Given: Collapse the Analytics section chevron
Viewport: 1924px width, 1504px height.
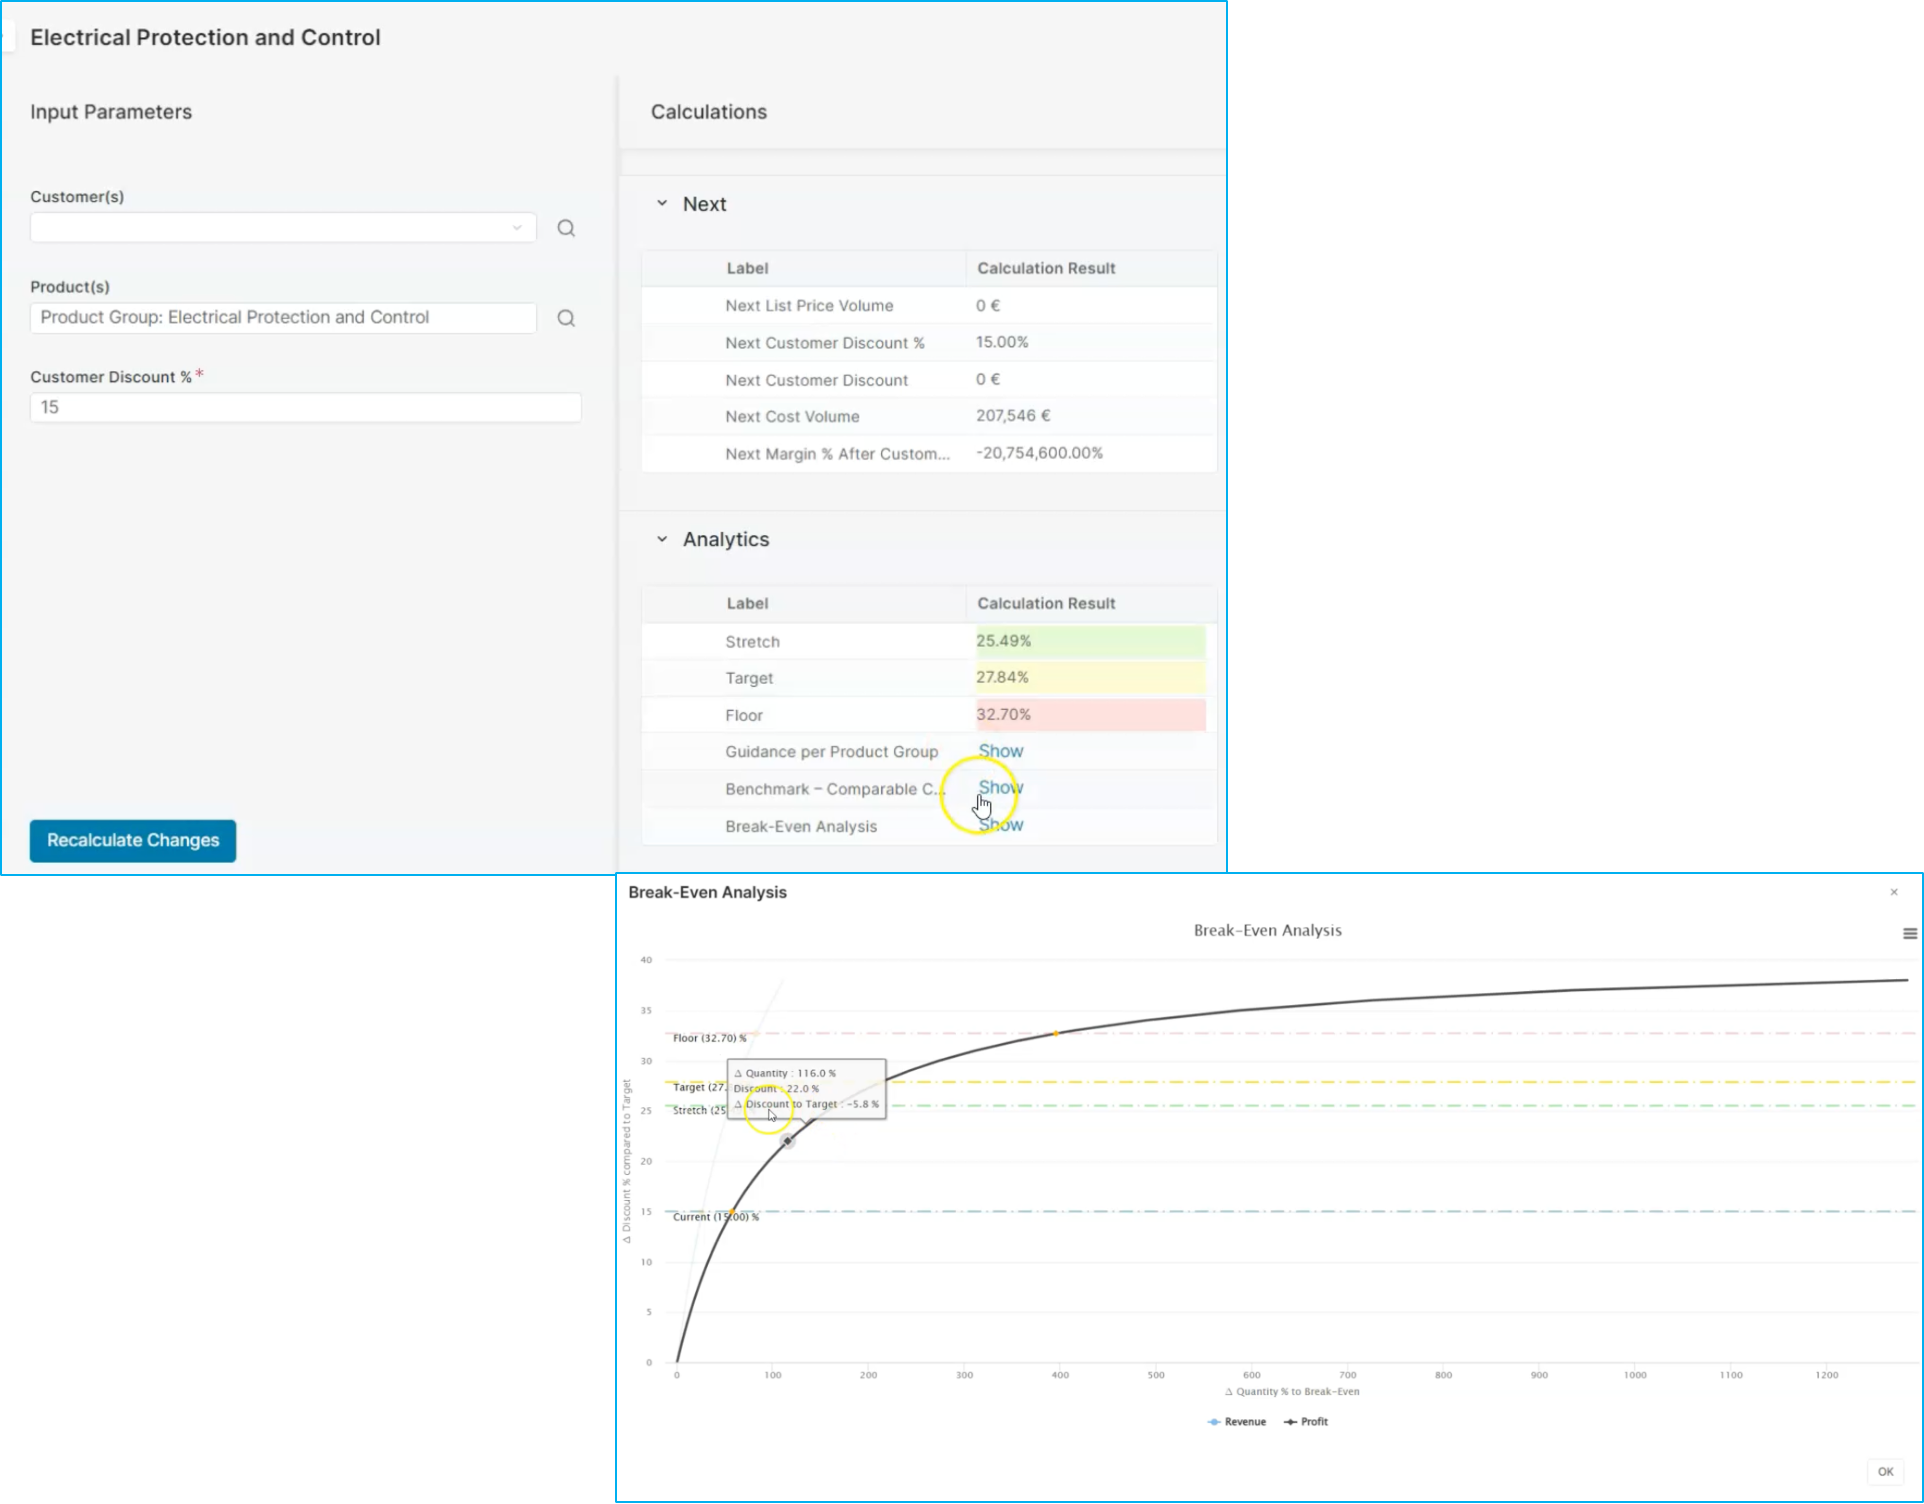Looking at the screenshot, I should pyautogui.click(x=662, y=539).
